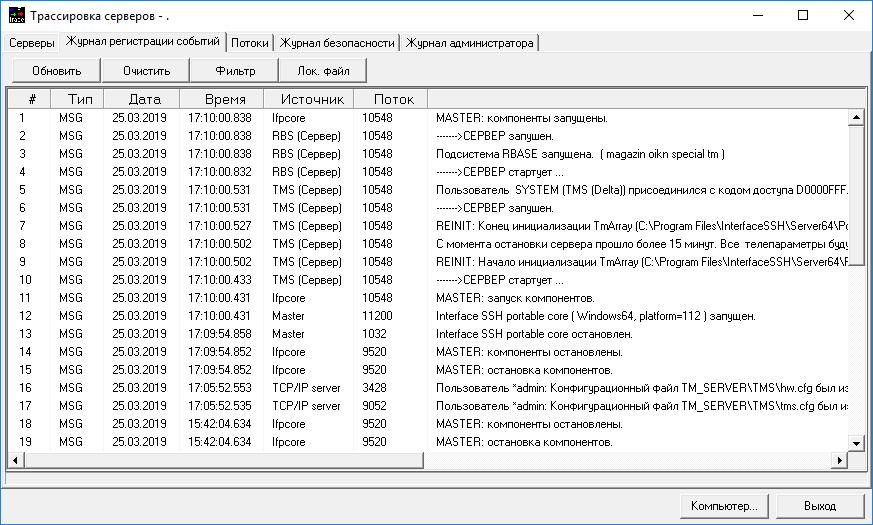
Task: Click the Время column header
Action: click(224, 99)
